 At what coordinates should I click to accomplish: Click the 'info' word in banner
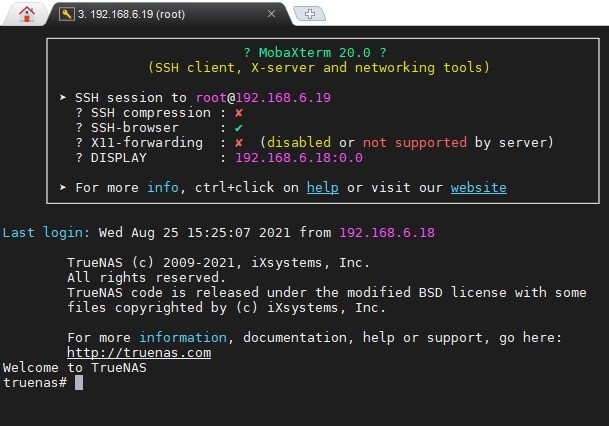(x=163, y=188)
